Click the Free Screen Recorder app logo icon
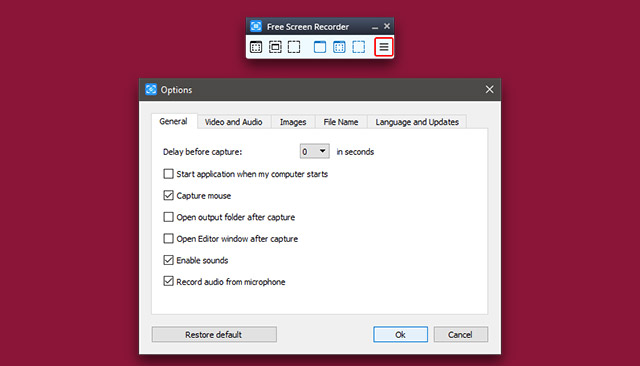640x366 pixels. click(256, 27)
